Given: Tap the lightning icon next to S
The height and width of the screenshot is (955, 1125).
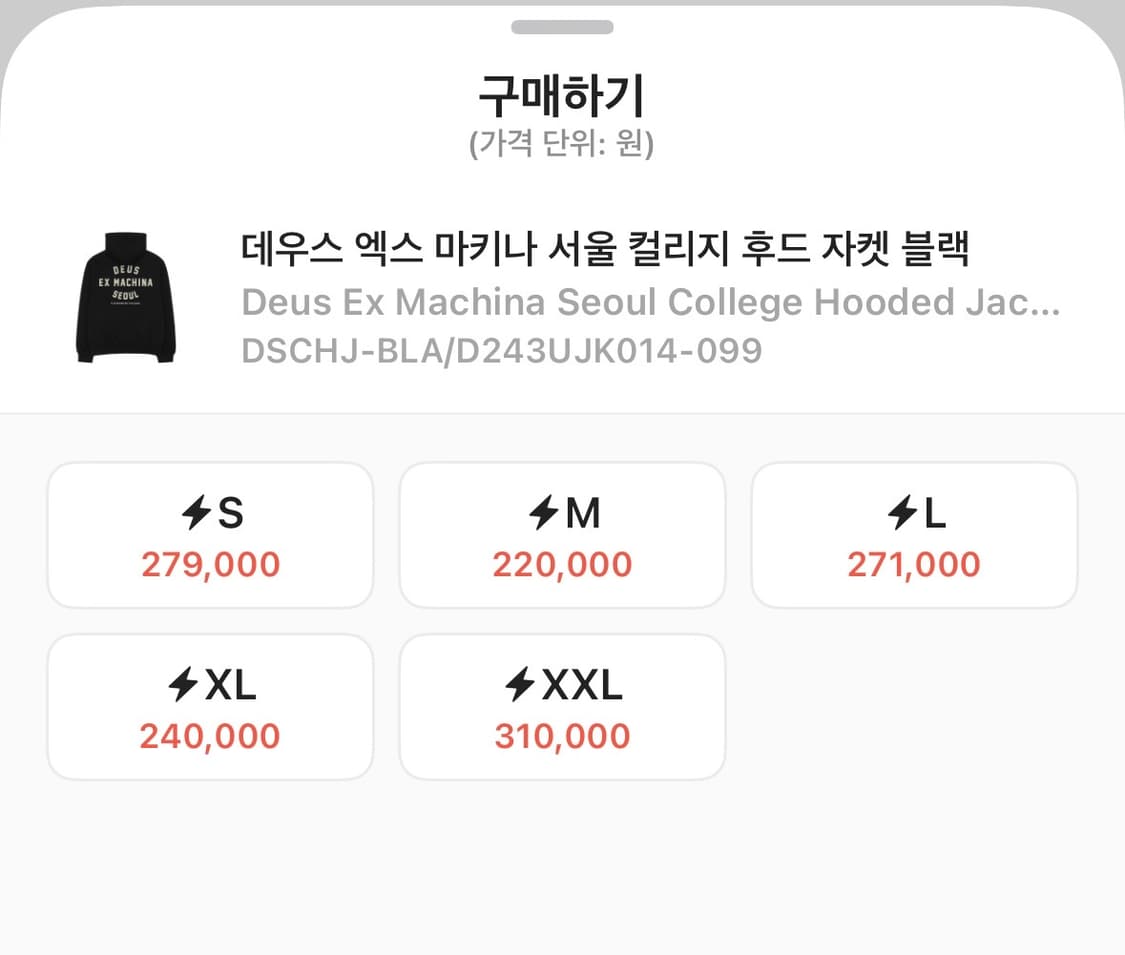Looking at the screenshot, I should tap(197, 514).
